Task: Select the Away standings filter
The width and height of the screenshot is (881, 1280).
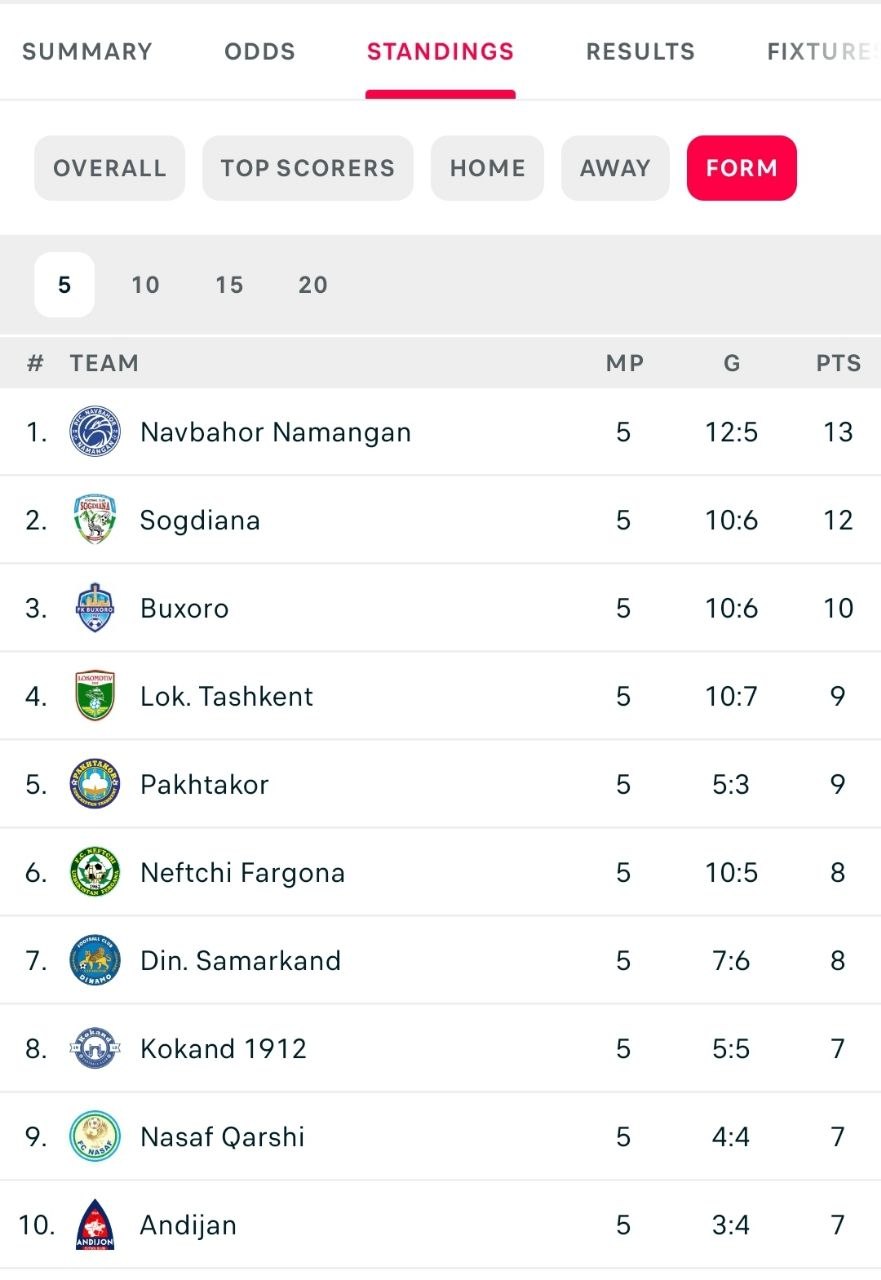Action: (x=615, y=168)
